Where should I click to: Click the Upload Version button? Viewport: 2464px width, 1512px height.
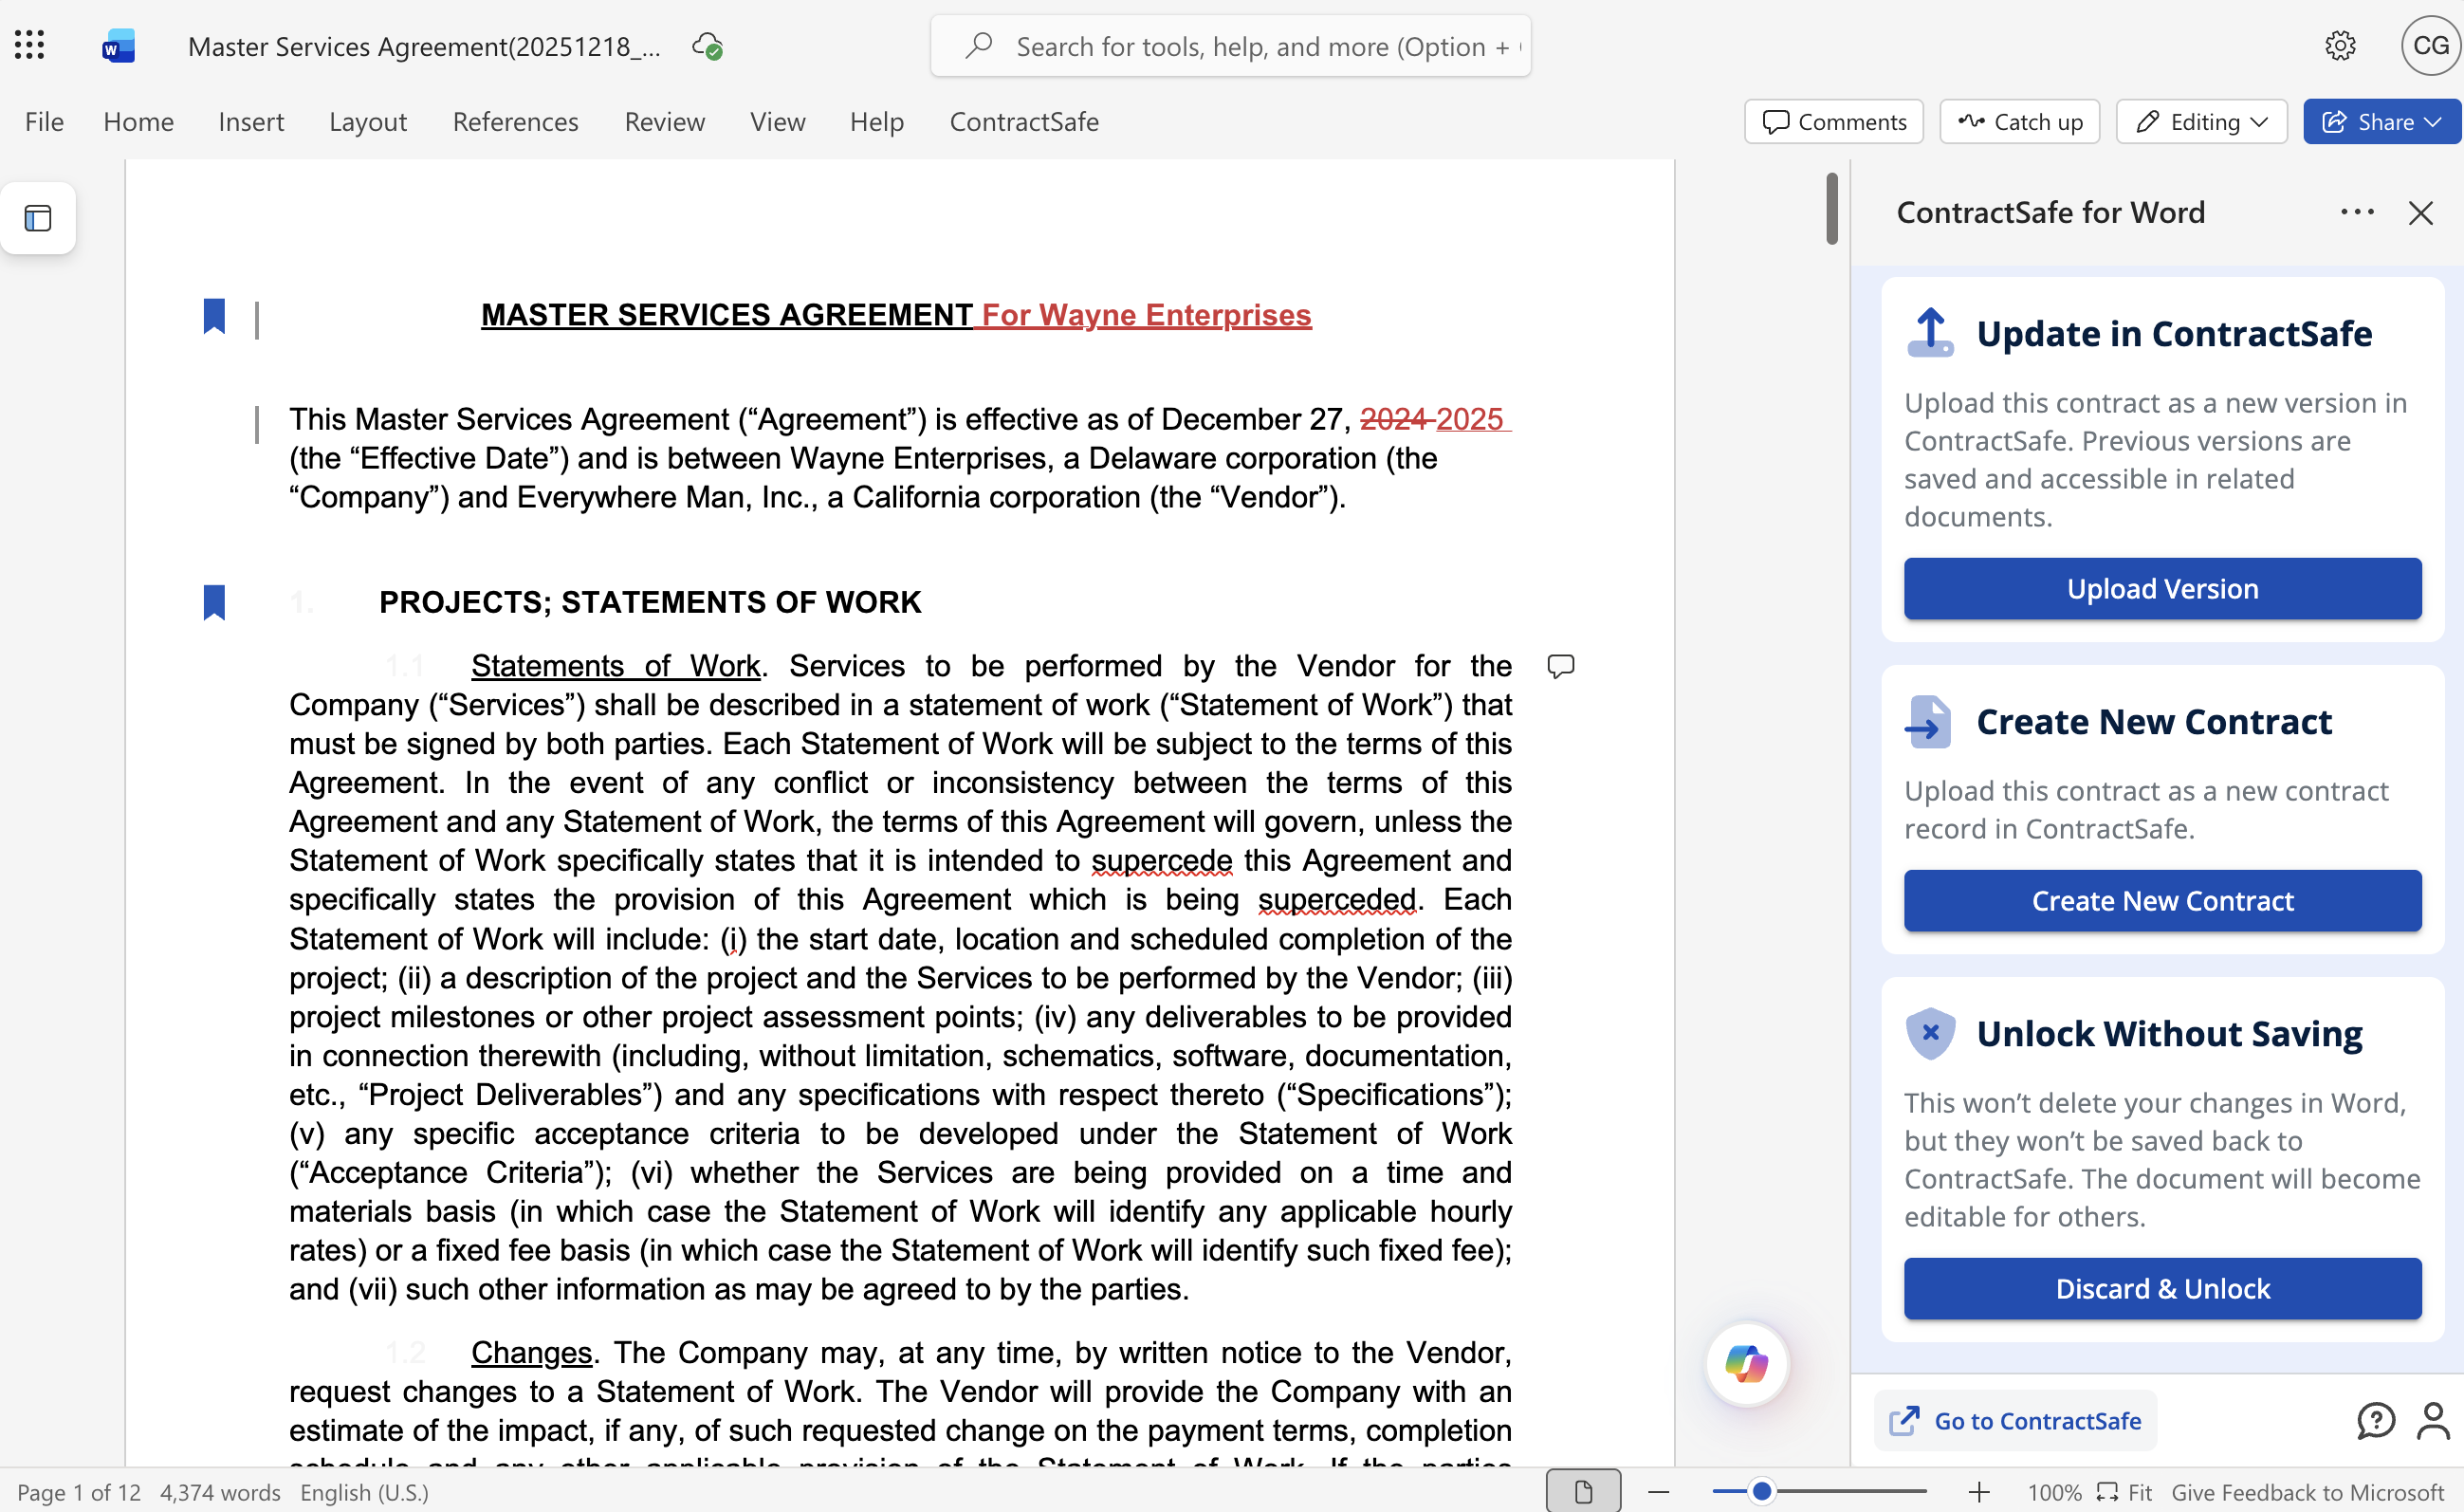pos(2162,589)
